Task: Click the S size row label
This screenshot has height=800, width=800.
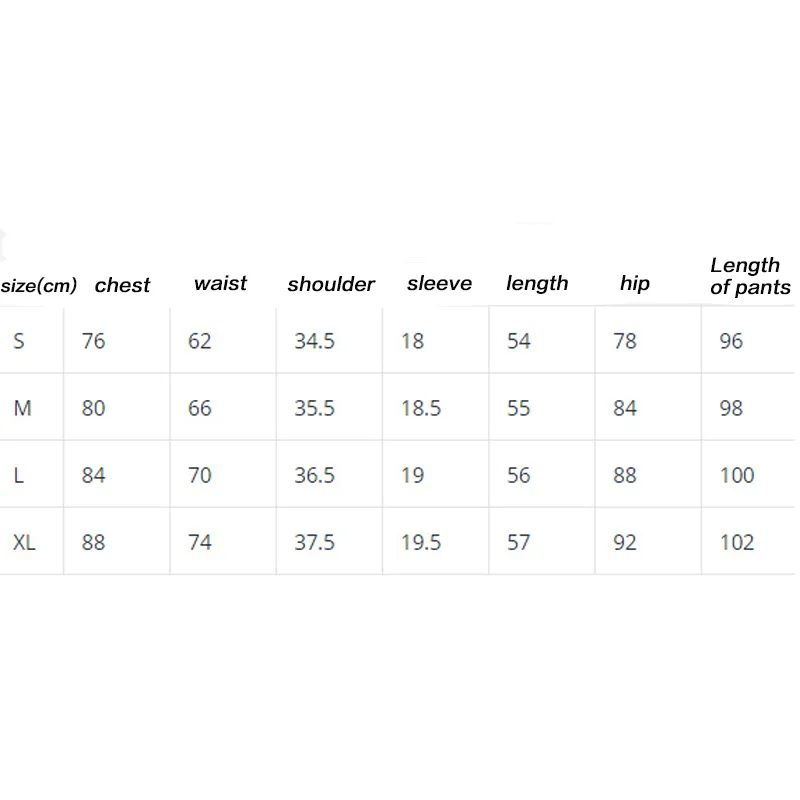Action: (19, 341)
